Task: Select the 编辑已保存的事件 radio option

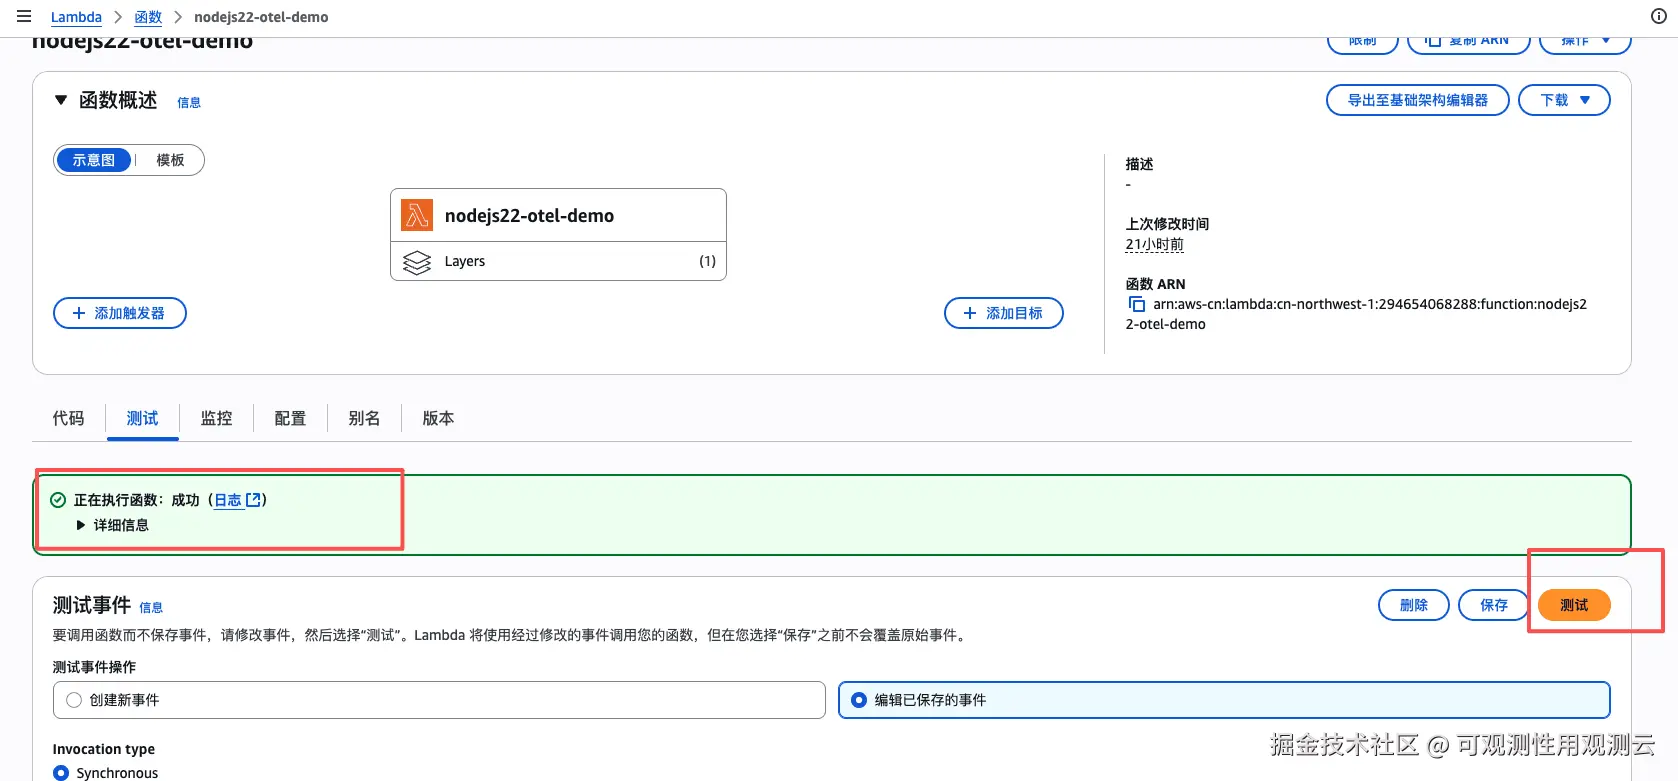Action: pyautogui.click(x=1224, y=700)
